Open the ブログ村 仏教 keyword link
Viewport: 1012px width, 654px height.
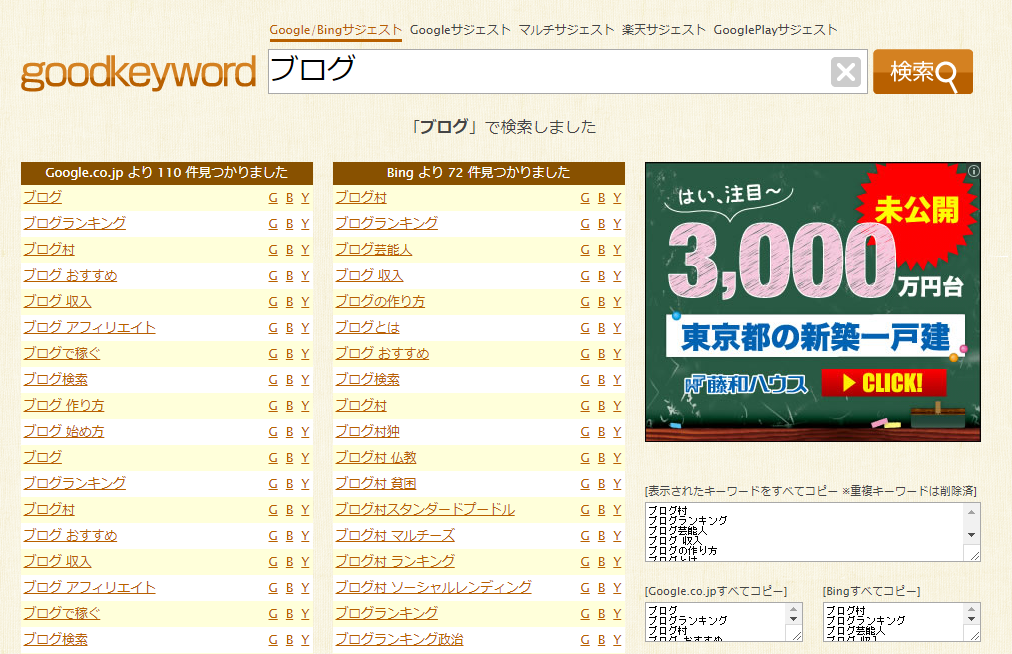click(x=376, y=458)
